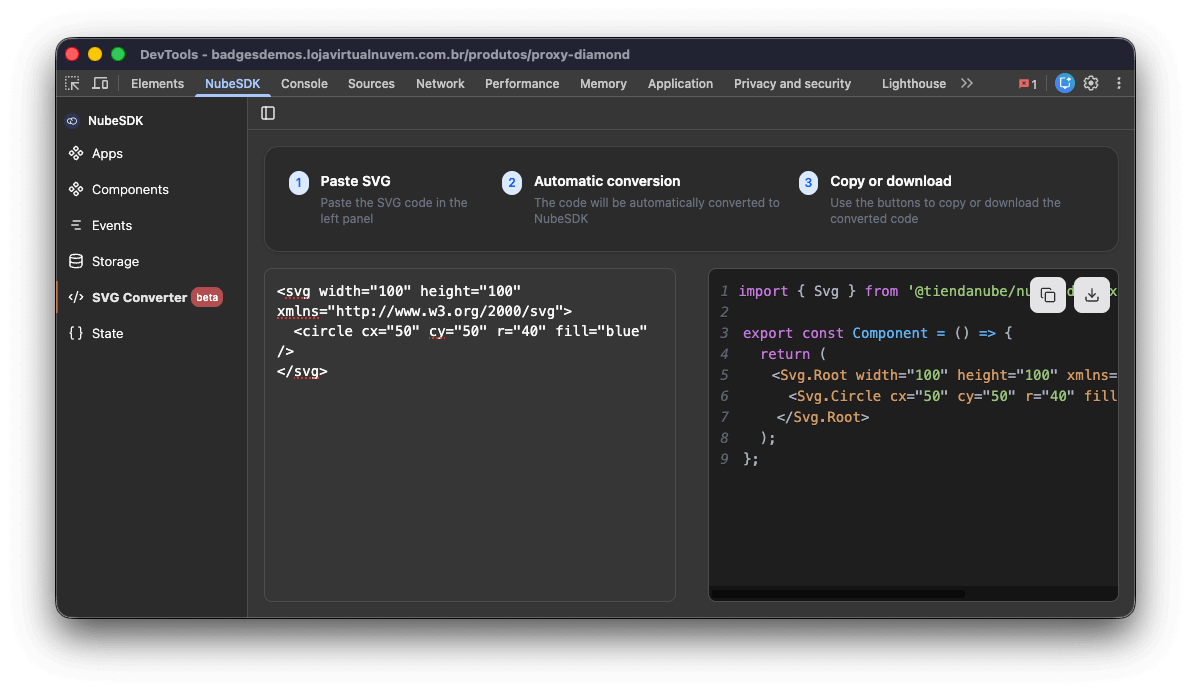Open the Lighthouse panel
Screen dimensions: 1191x692
pos(913,84)
